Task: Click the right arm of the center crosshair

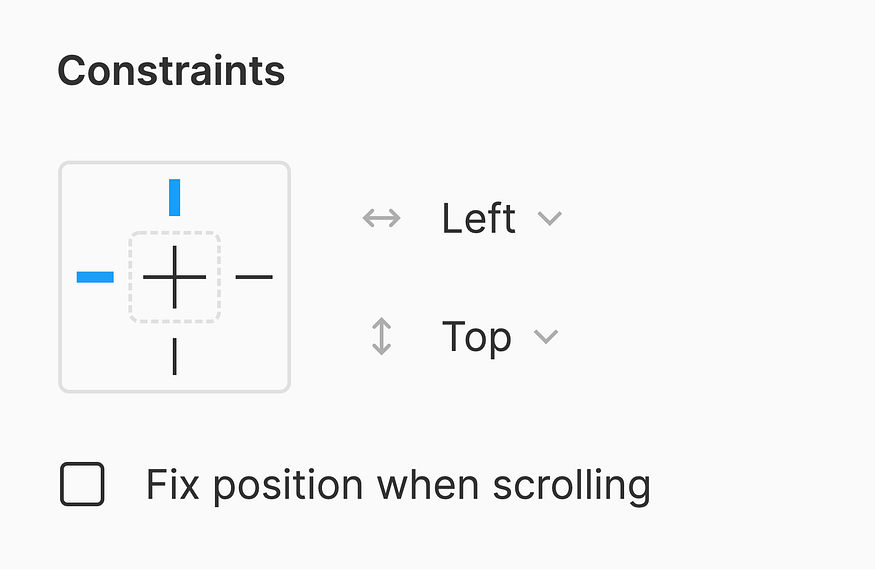Action: [x=194, y=277]
